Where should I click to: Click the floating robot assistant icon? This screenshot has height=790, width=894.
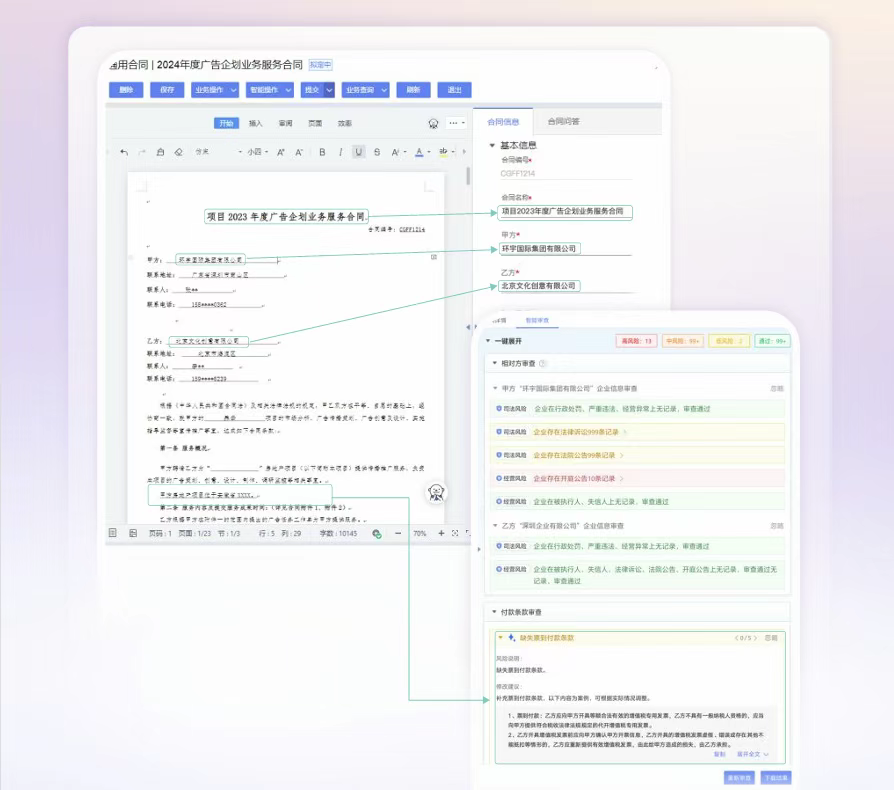pyautogui.click(x=436, y=492)
